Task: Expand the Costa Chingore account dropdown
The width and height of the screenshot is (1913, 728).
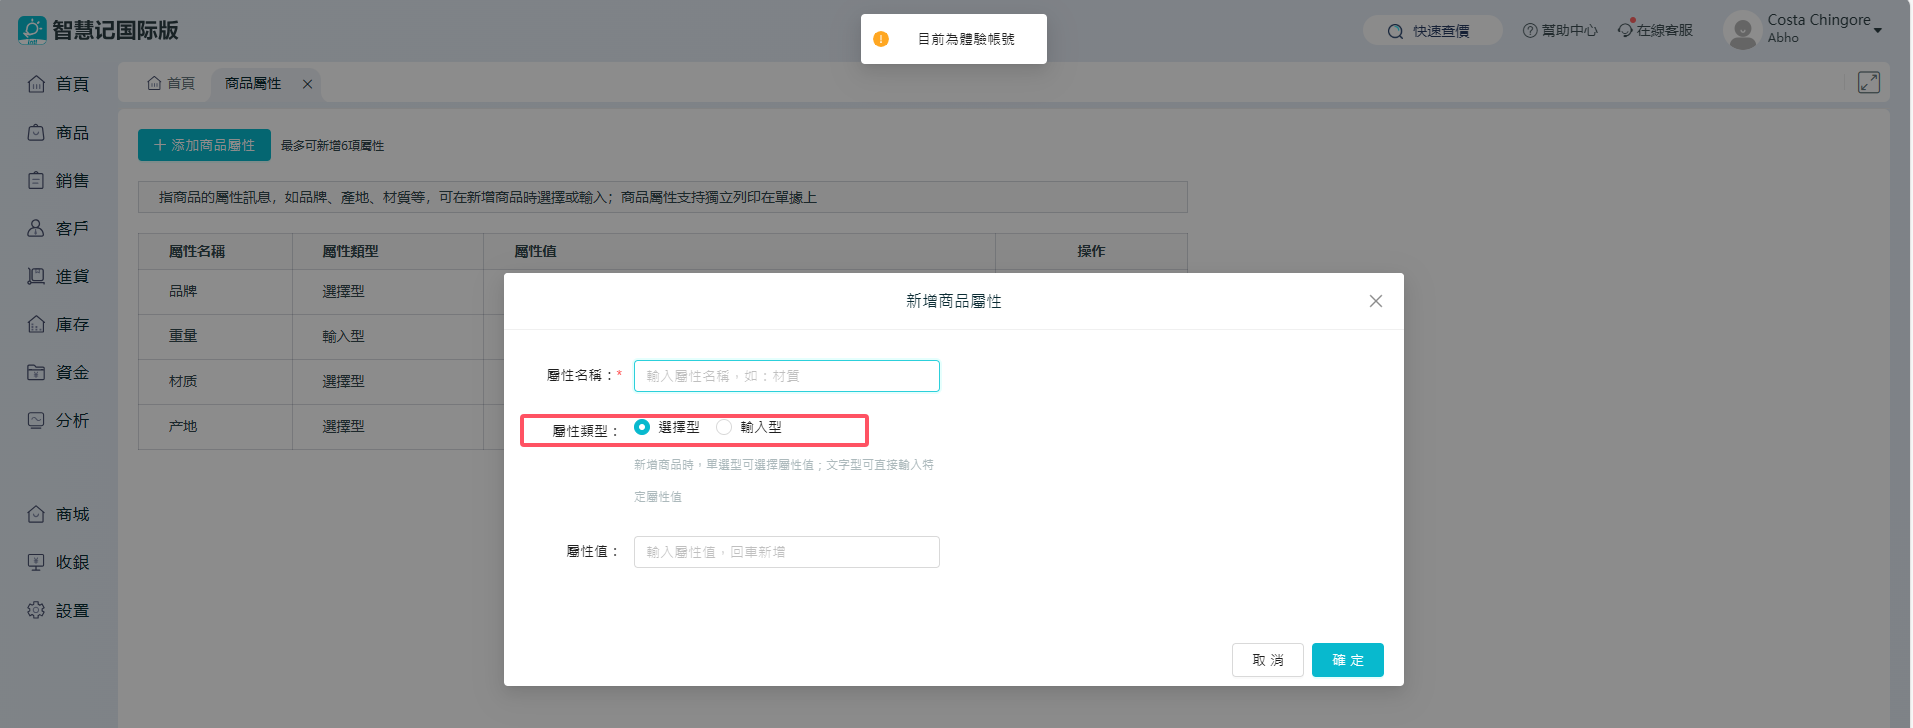Action: tap(1877, 30)
